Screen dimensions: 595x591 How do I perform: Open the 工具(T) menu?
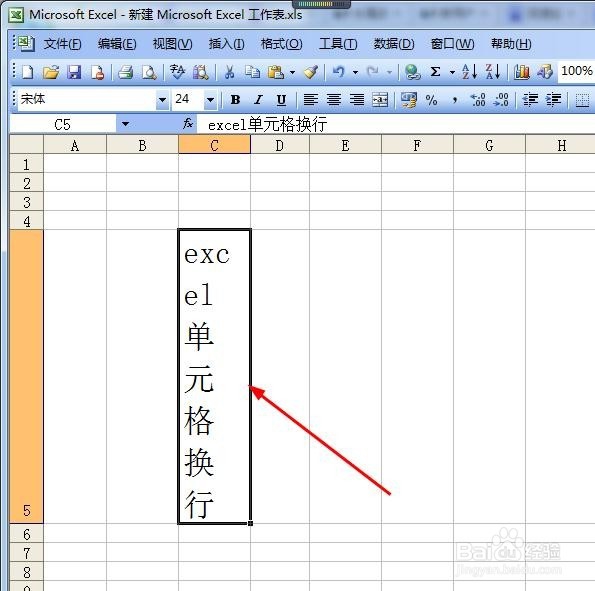[338, 44]
